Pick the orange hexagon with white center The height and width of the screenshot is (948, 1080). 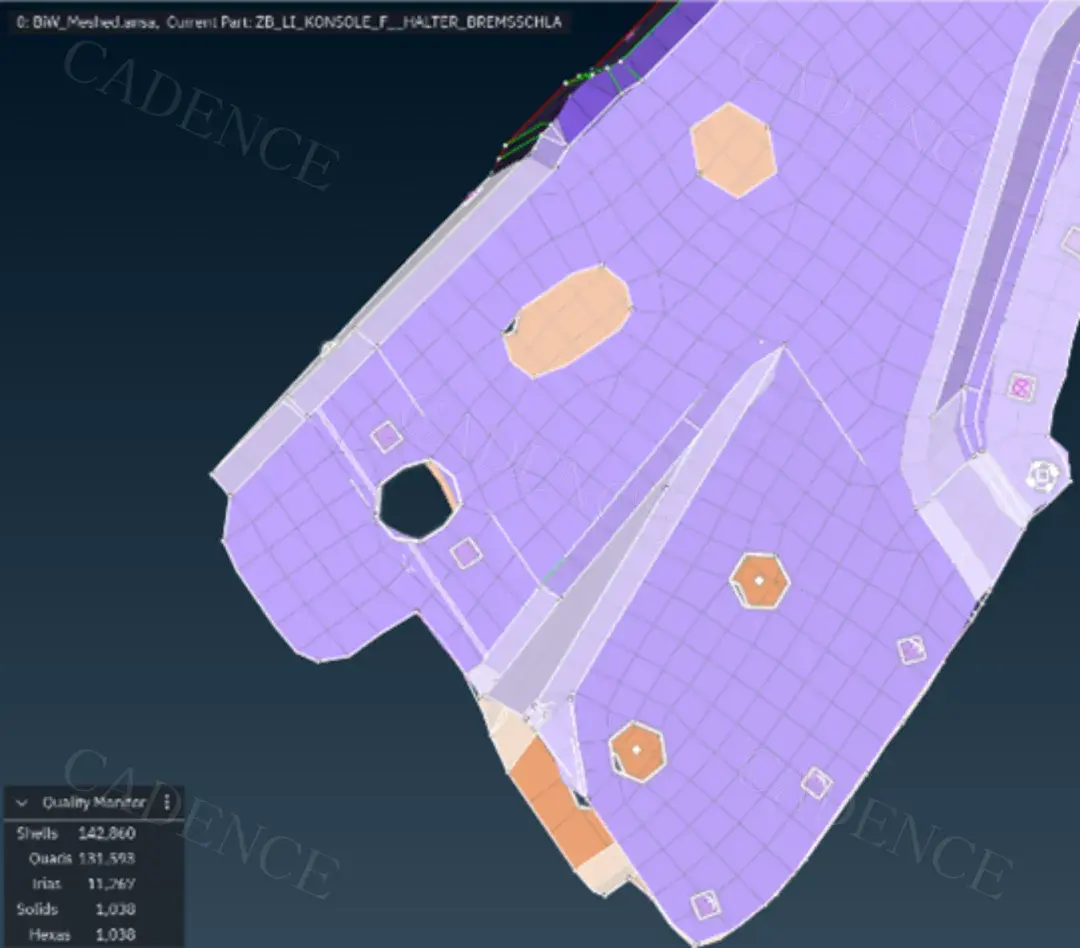[759, 581]
